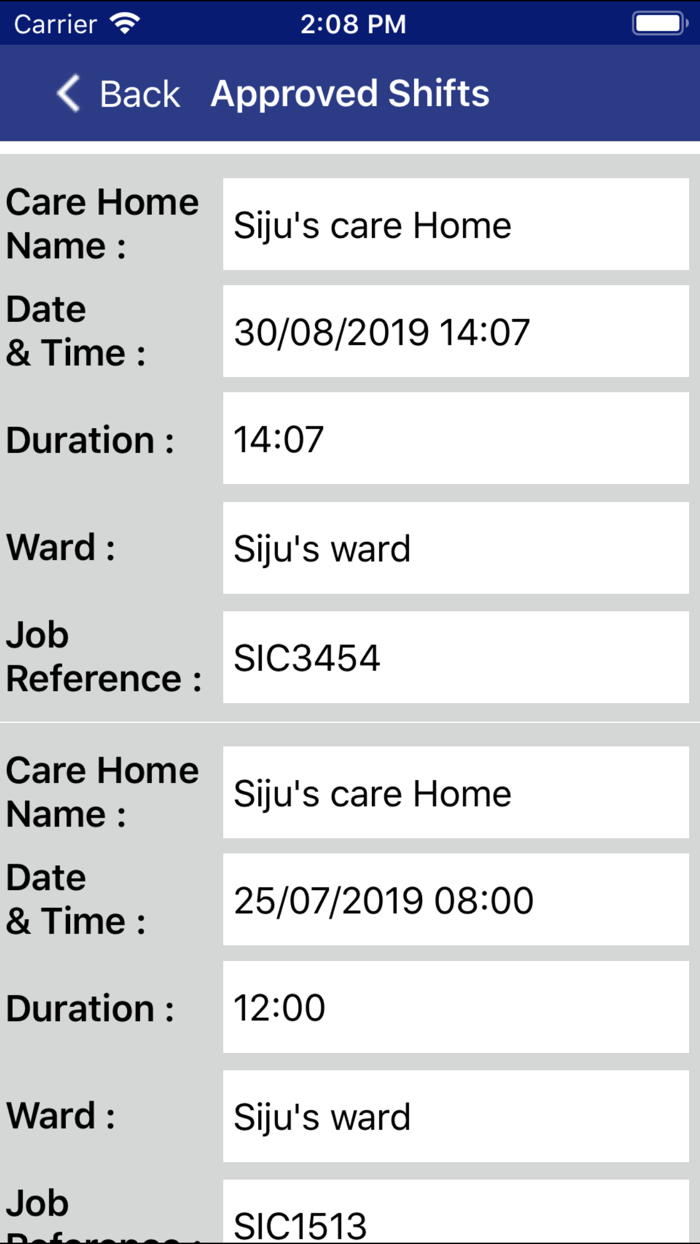Tap the back chevron arrow icon
The image size is (700, 1244).
click(68, 94)
